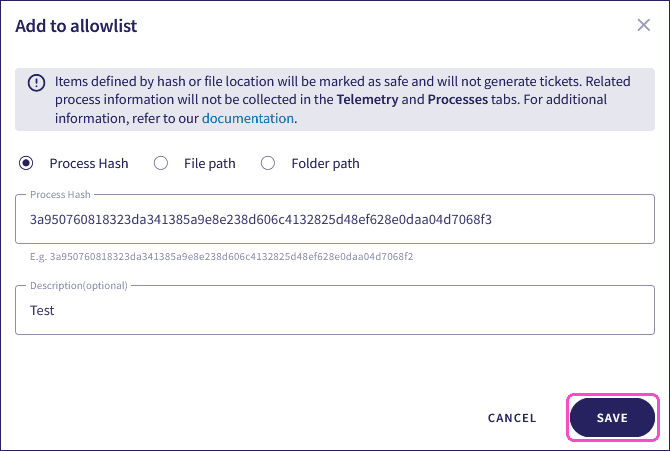The height and width of the screenshot is (451, 670).
Task: Click the example hash hint text
Action: pyautogui.click(x=221, y=257)
